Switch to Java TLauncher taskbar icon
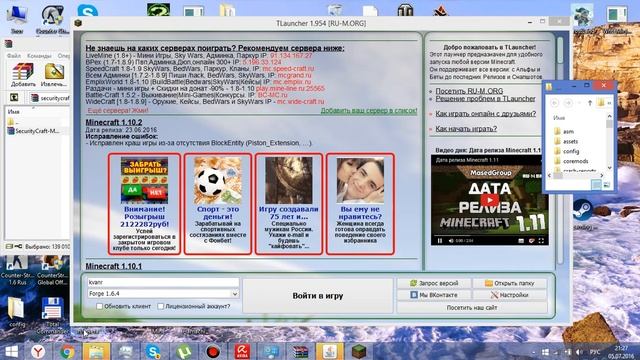The image size is (640, 360). pyautogui.click(x=329, y=351)
